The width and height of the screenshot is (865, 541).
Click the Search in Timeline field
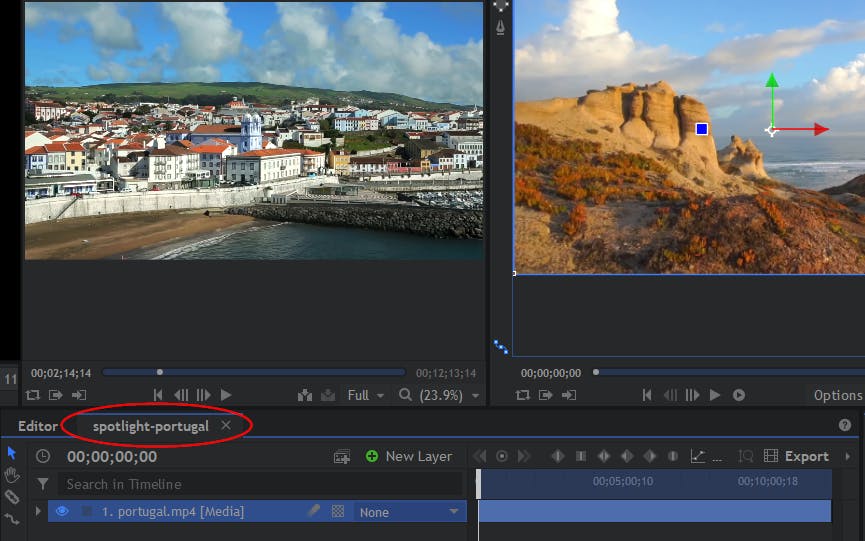point(260,484)
